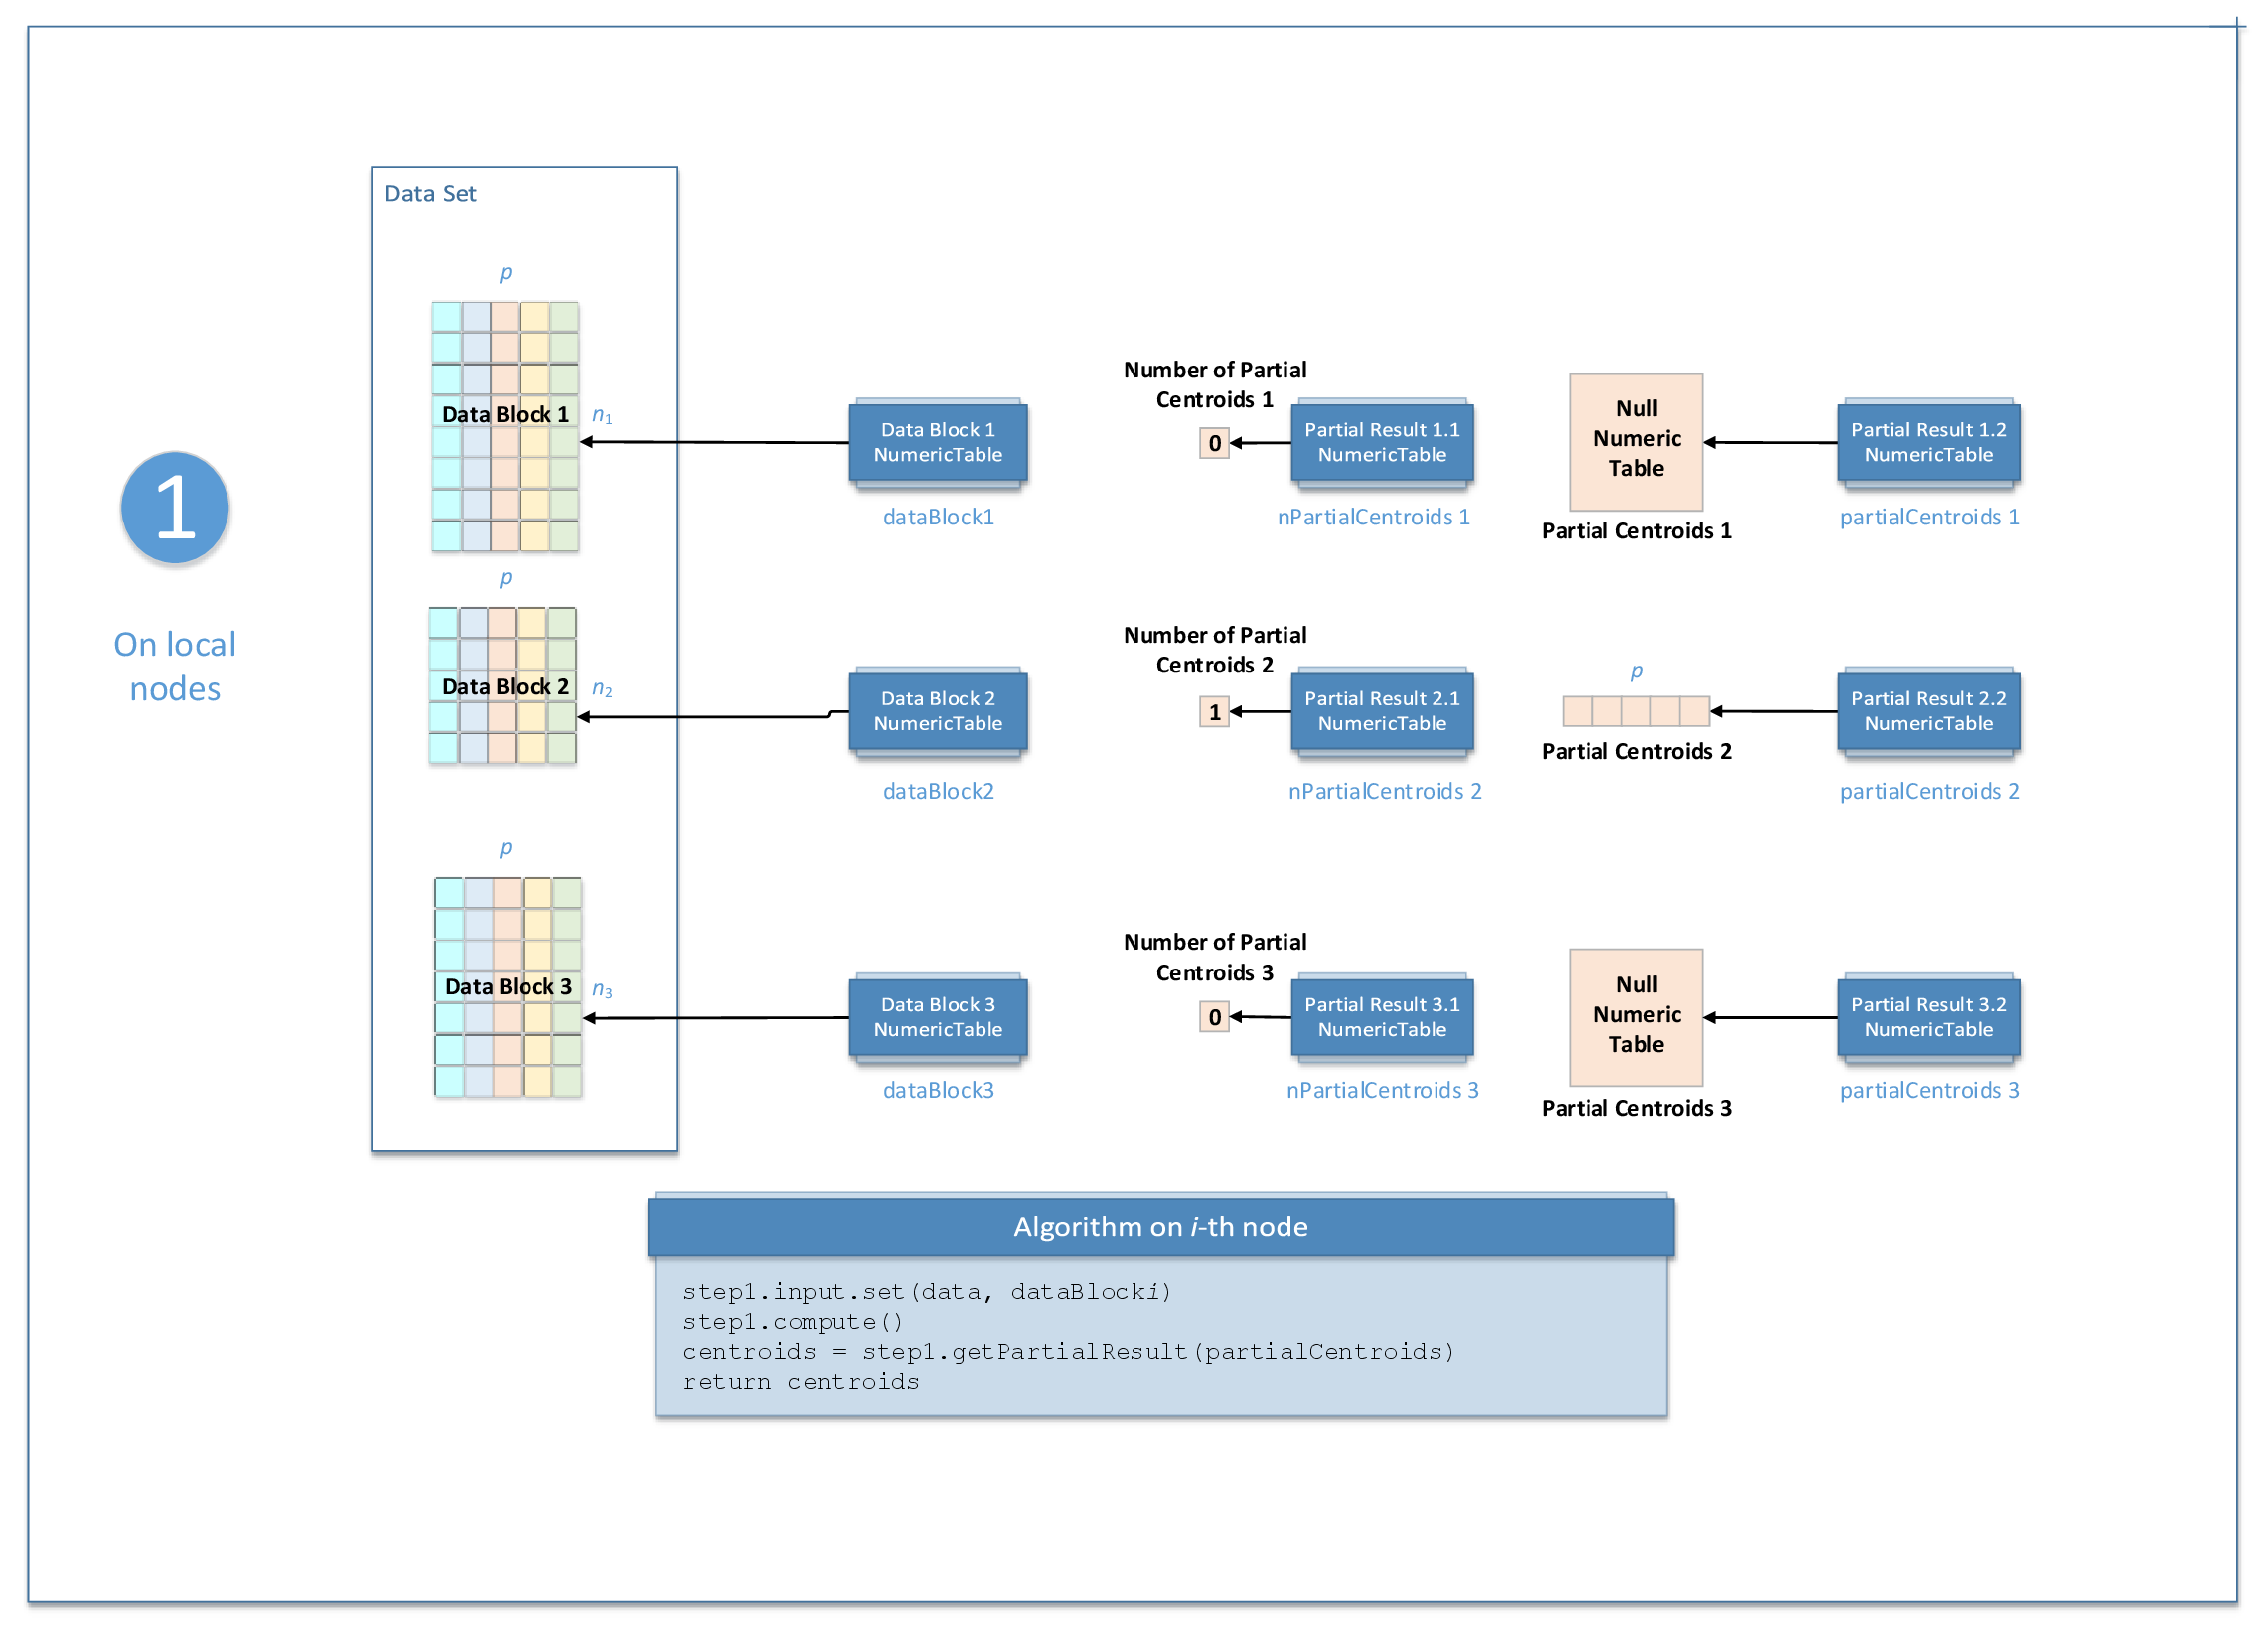Image resolution: width=2268 pixels, height=1641 pixels.
Task: Click the Null Numeric Table above Partial Centroids 1
Action: [x=1635, y=441]
